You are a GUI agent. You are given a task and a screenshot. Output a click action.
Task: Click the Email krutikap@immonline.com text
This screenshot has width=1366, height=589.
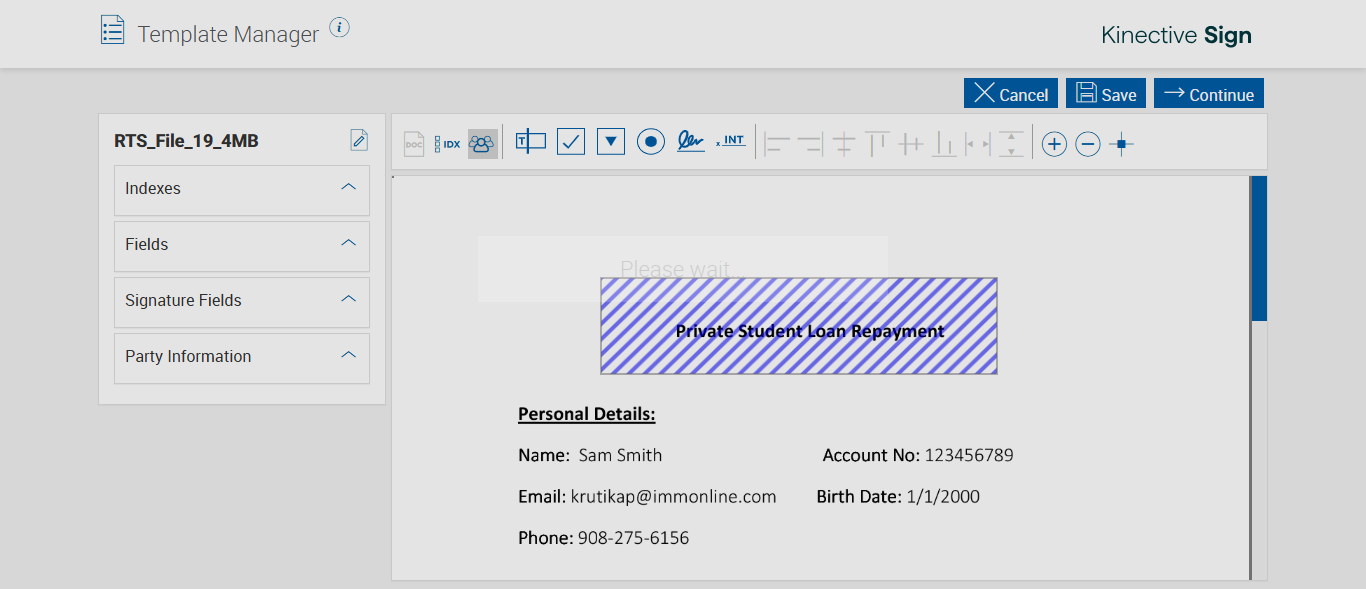pos(647,497)
